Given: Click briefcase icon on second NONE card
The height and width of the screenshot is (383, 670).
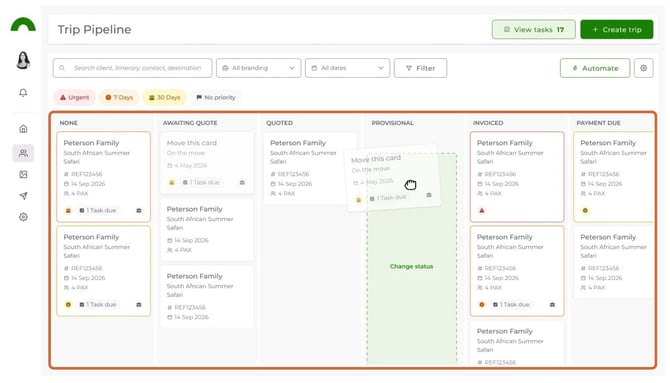Looking at the screenshot, I should click(x=139, y=305).
